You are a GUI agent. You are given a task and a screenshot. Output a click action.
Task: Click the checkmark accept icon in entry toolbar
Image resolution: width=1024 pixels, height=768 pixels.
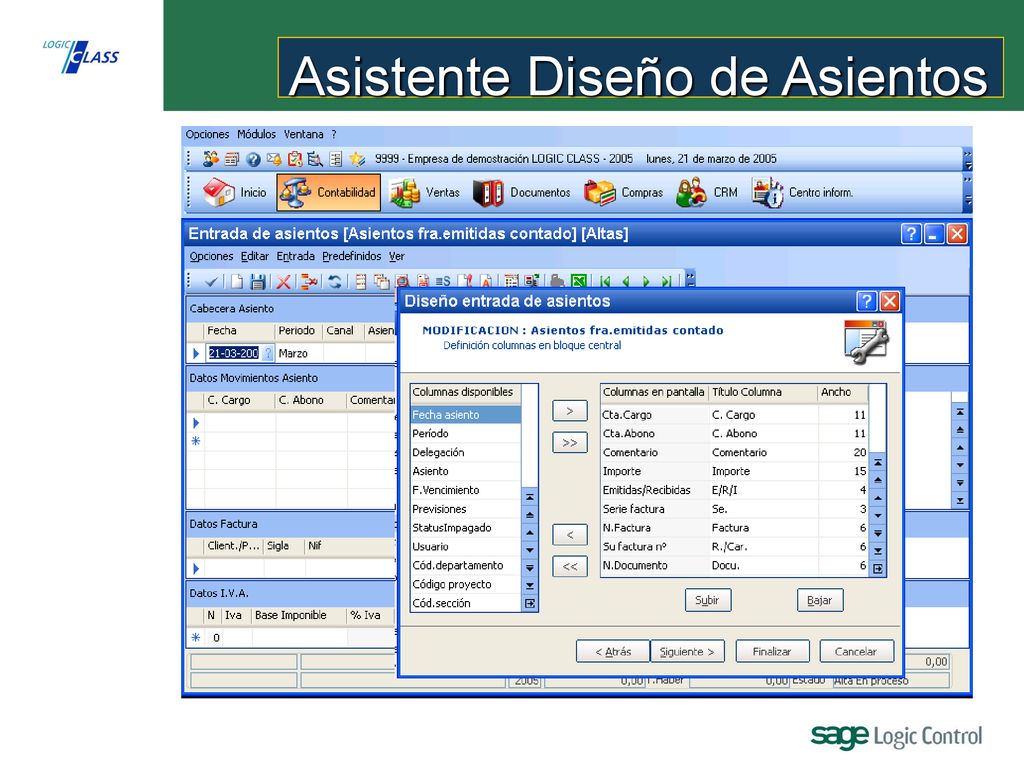tap(211, 281)
